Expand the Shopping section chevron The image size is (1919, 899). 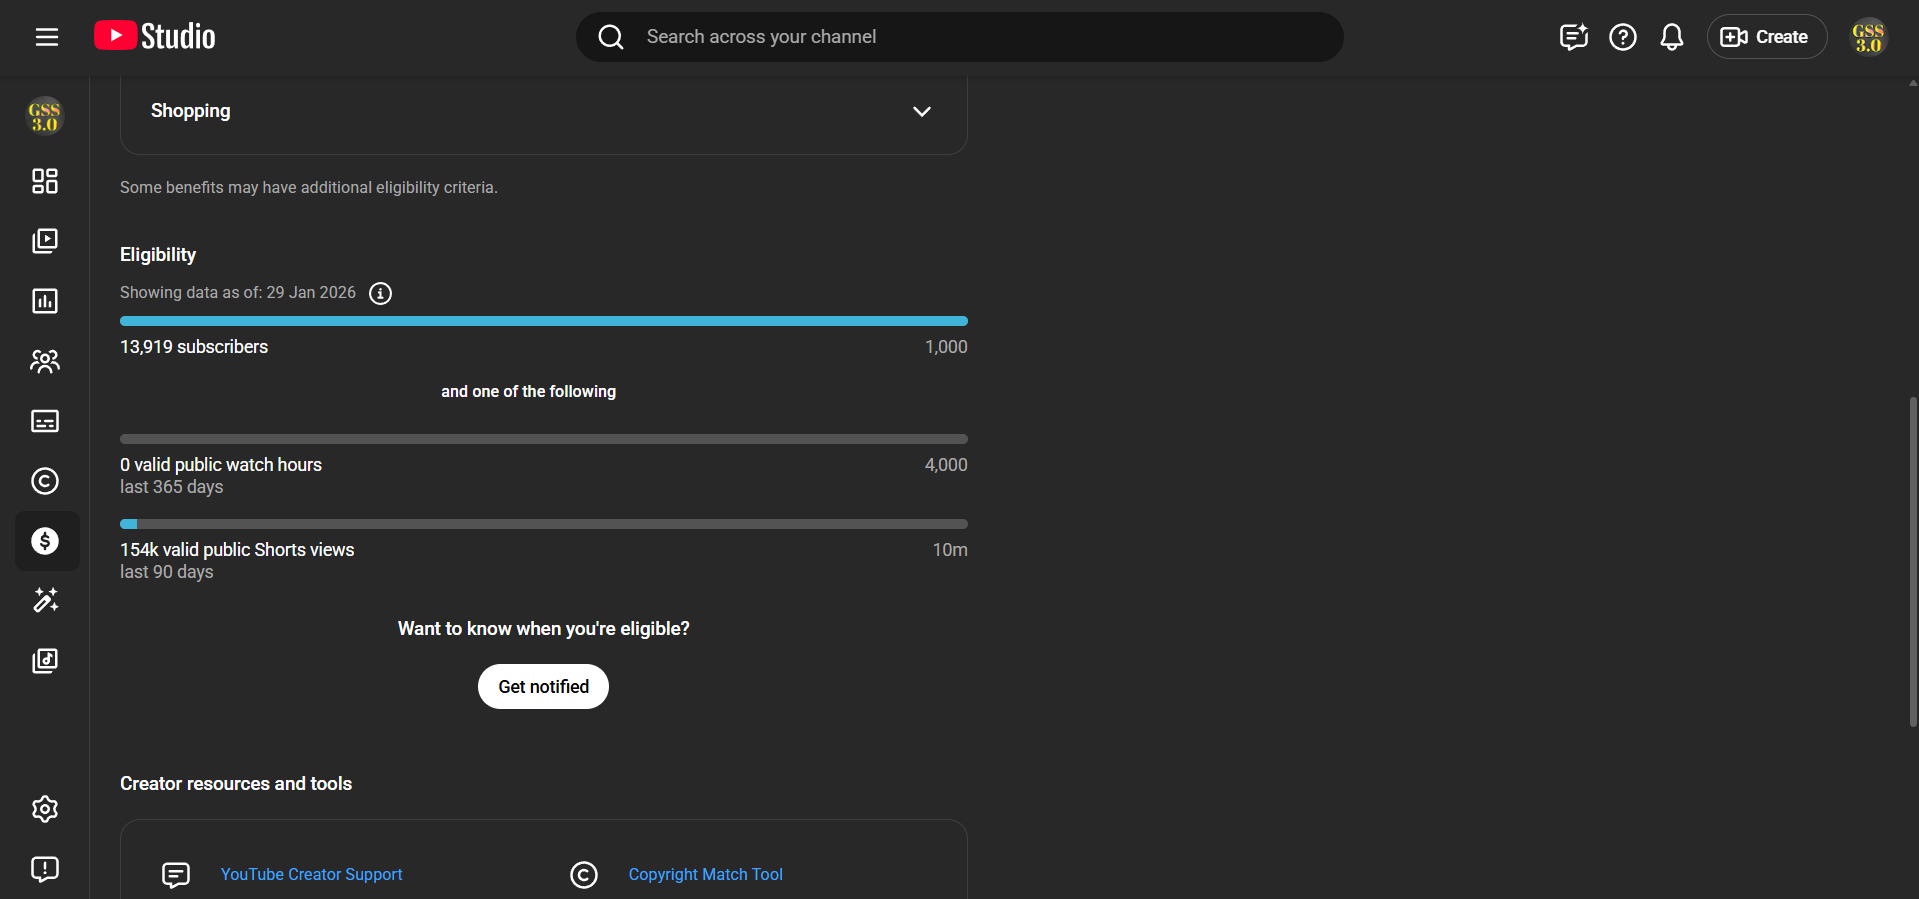[x=921, y=111]
